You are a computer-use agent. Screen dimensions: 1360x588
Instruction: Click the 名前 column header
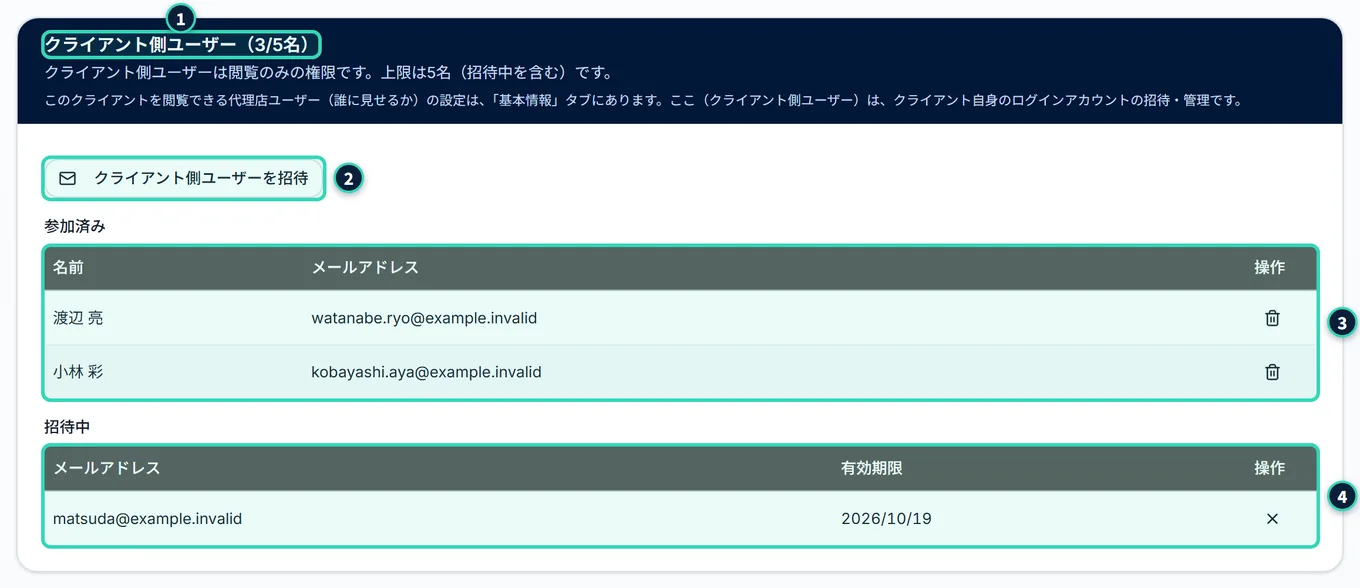coord(68,268)
